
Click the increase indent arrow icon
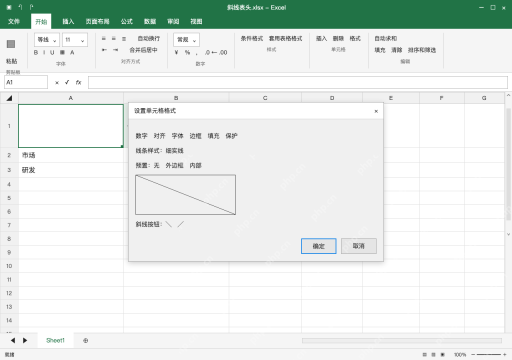[115, 50]
